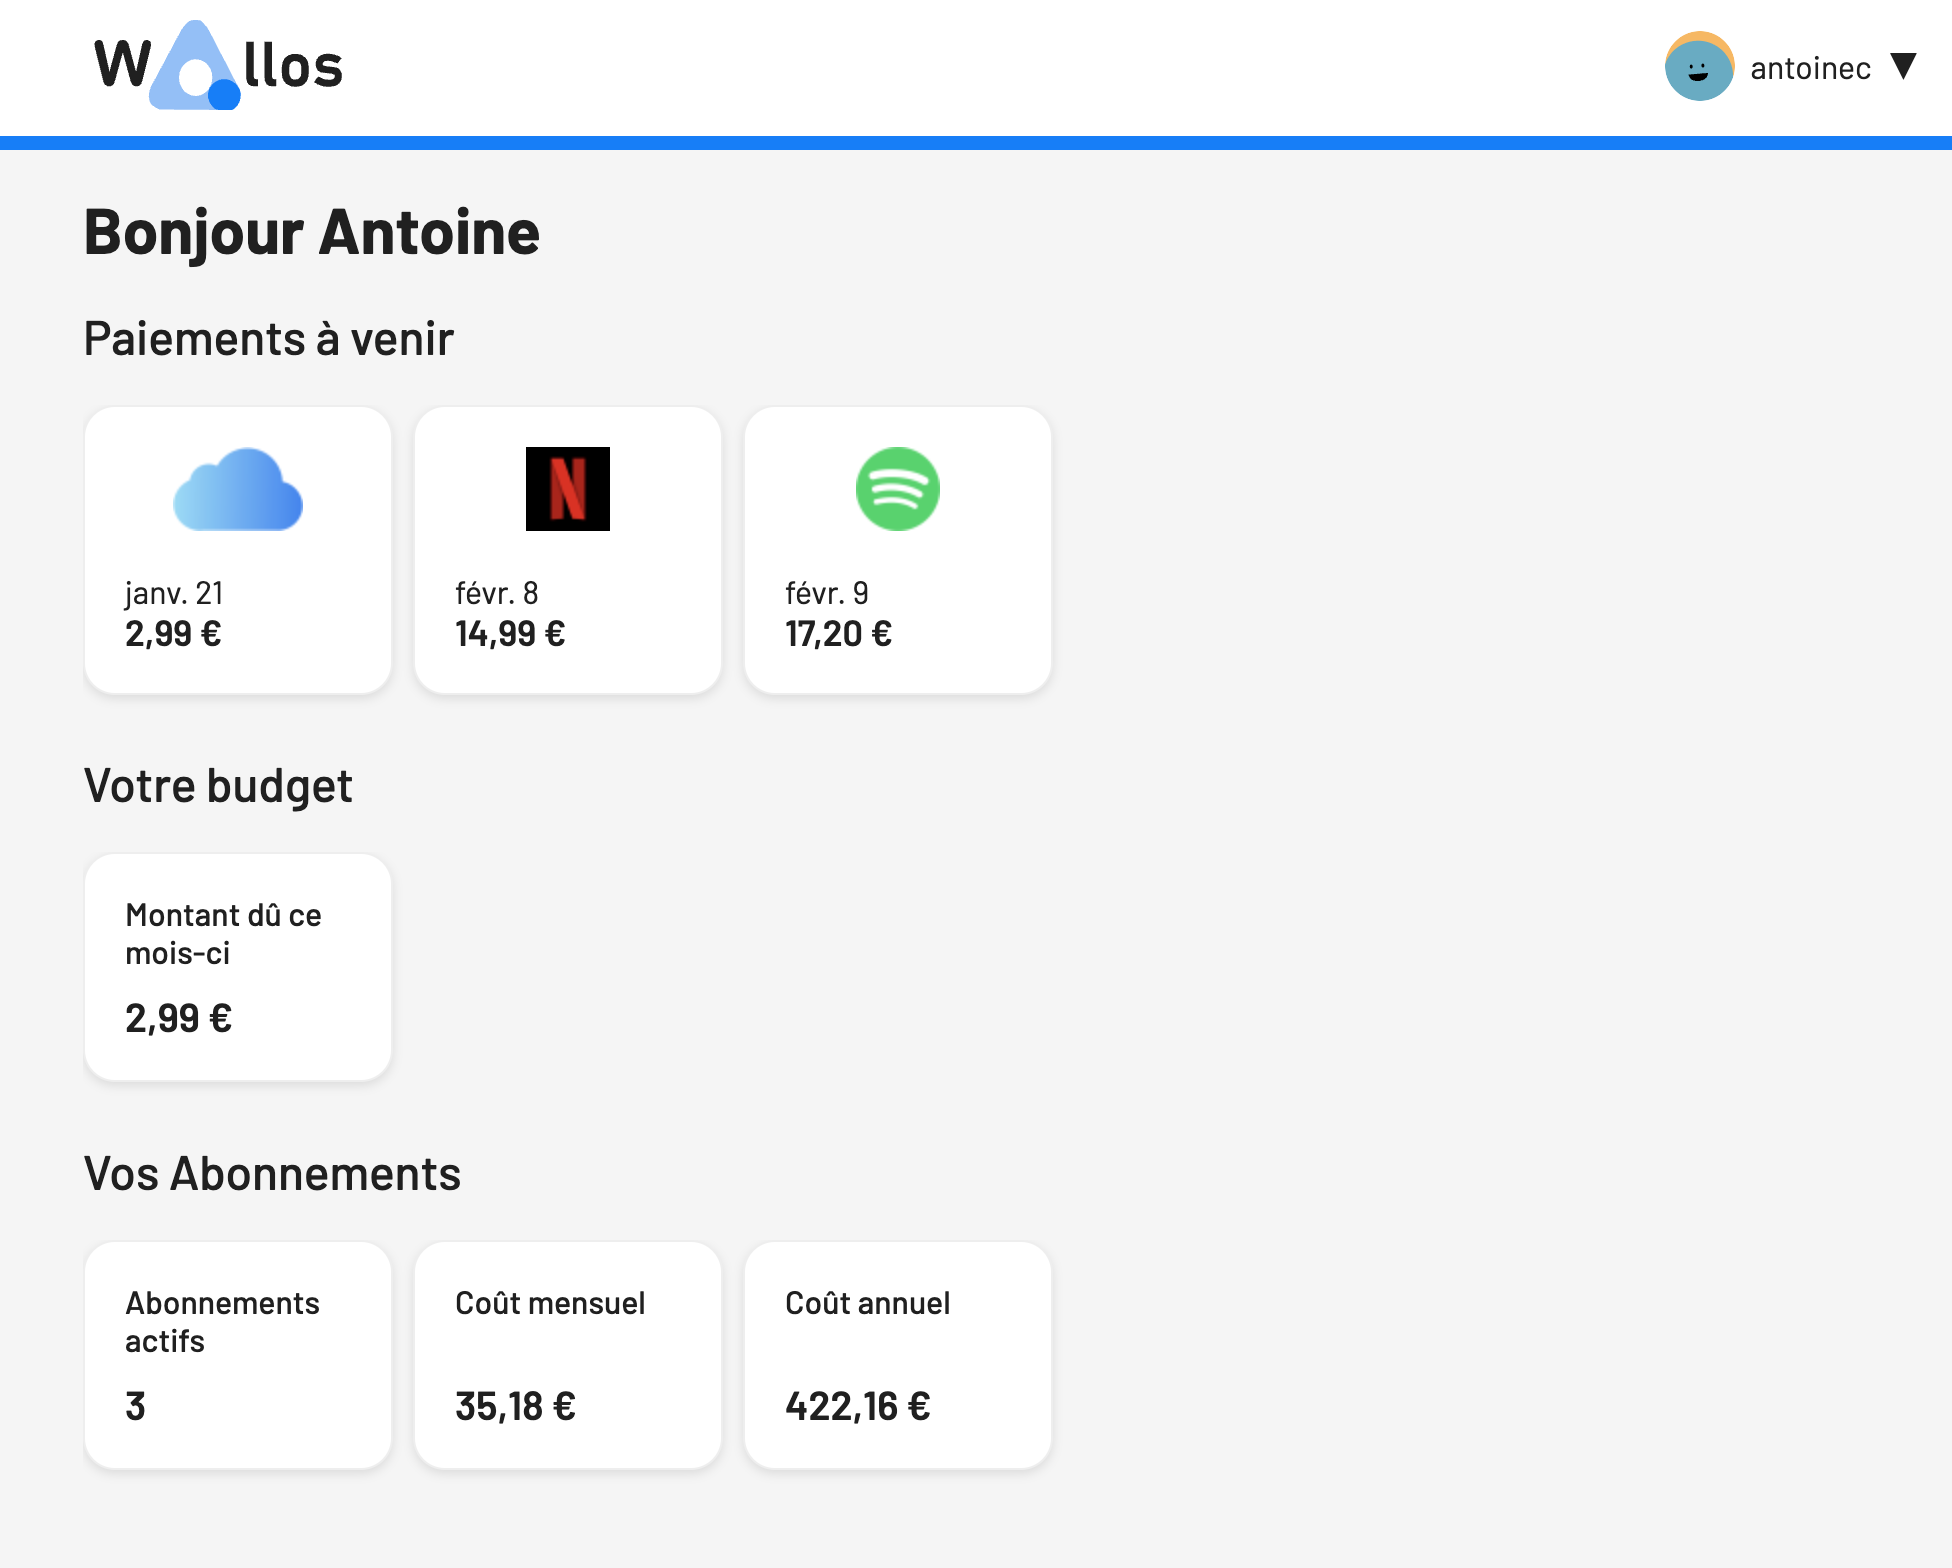Click the Paiements à venir heading
Screen dimensions: 1952x1568
268,339
